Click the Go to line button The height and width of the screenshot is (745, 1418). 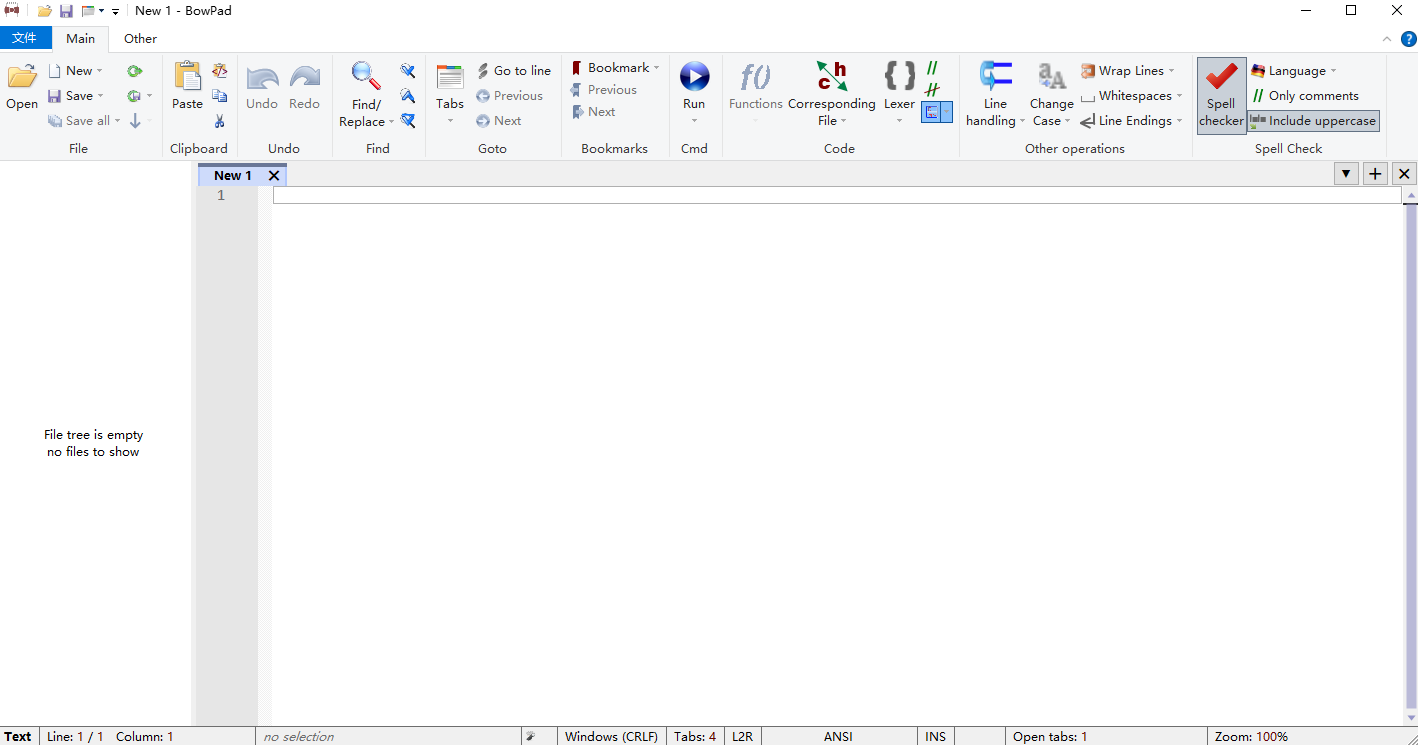pos(514,71)
